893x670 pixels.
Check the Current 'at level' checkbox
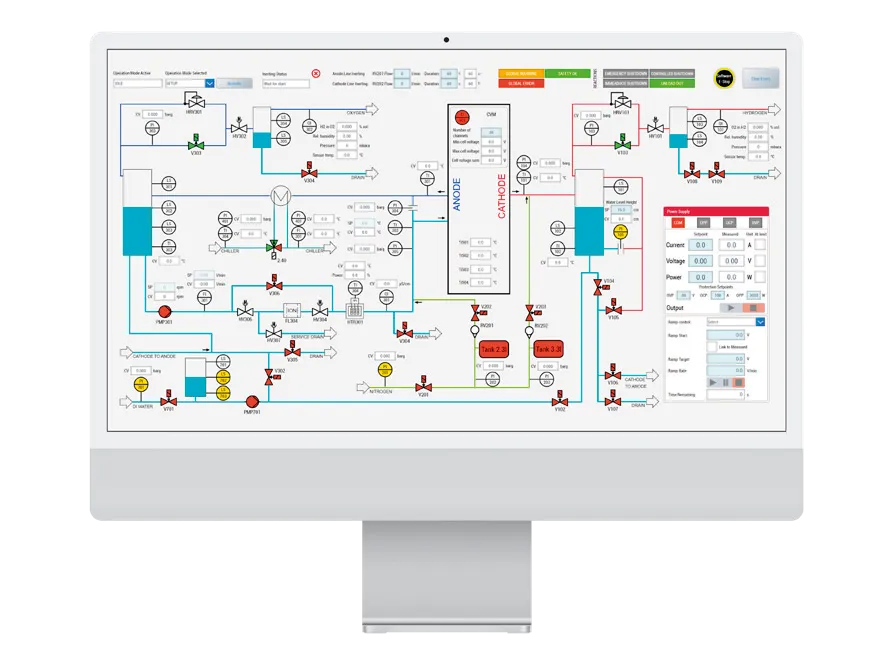click(x=760, y=244)
